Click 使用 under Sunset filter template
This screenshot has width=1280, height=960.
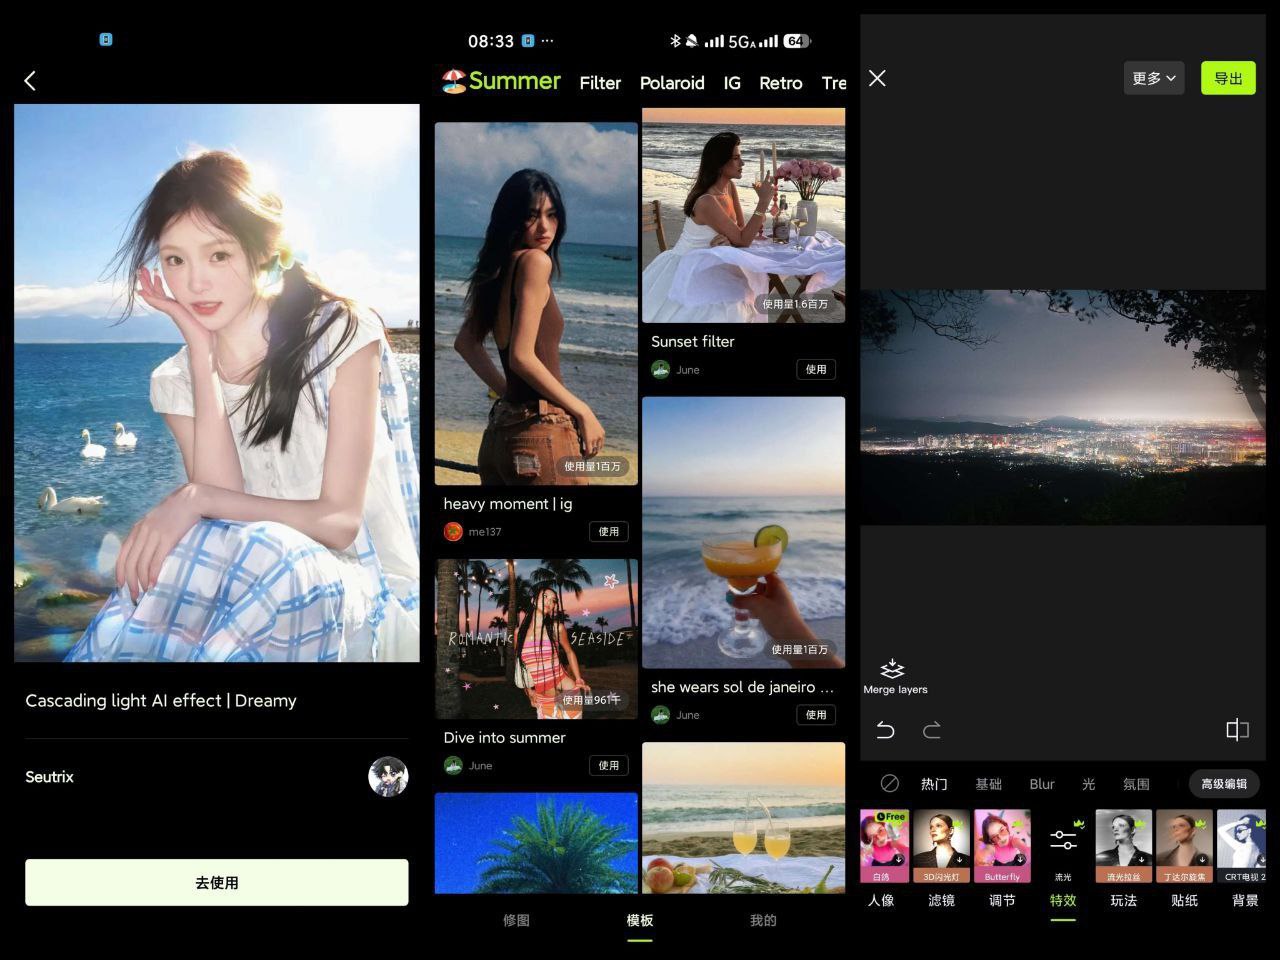pos(816,369)
